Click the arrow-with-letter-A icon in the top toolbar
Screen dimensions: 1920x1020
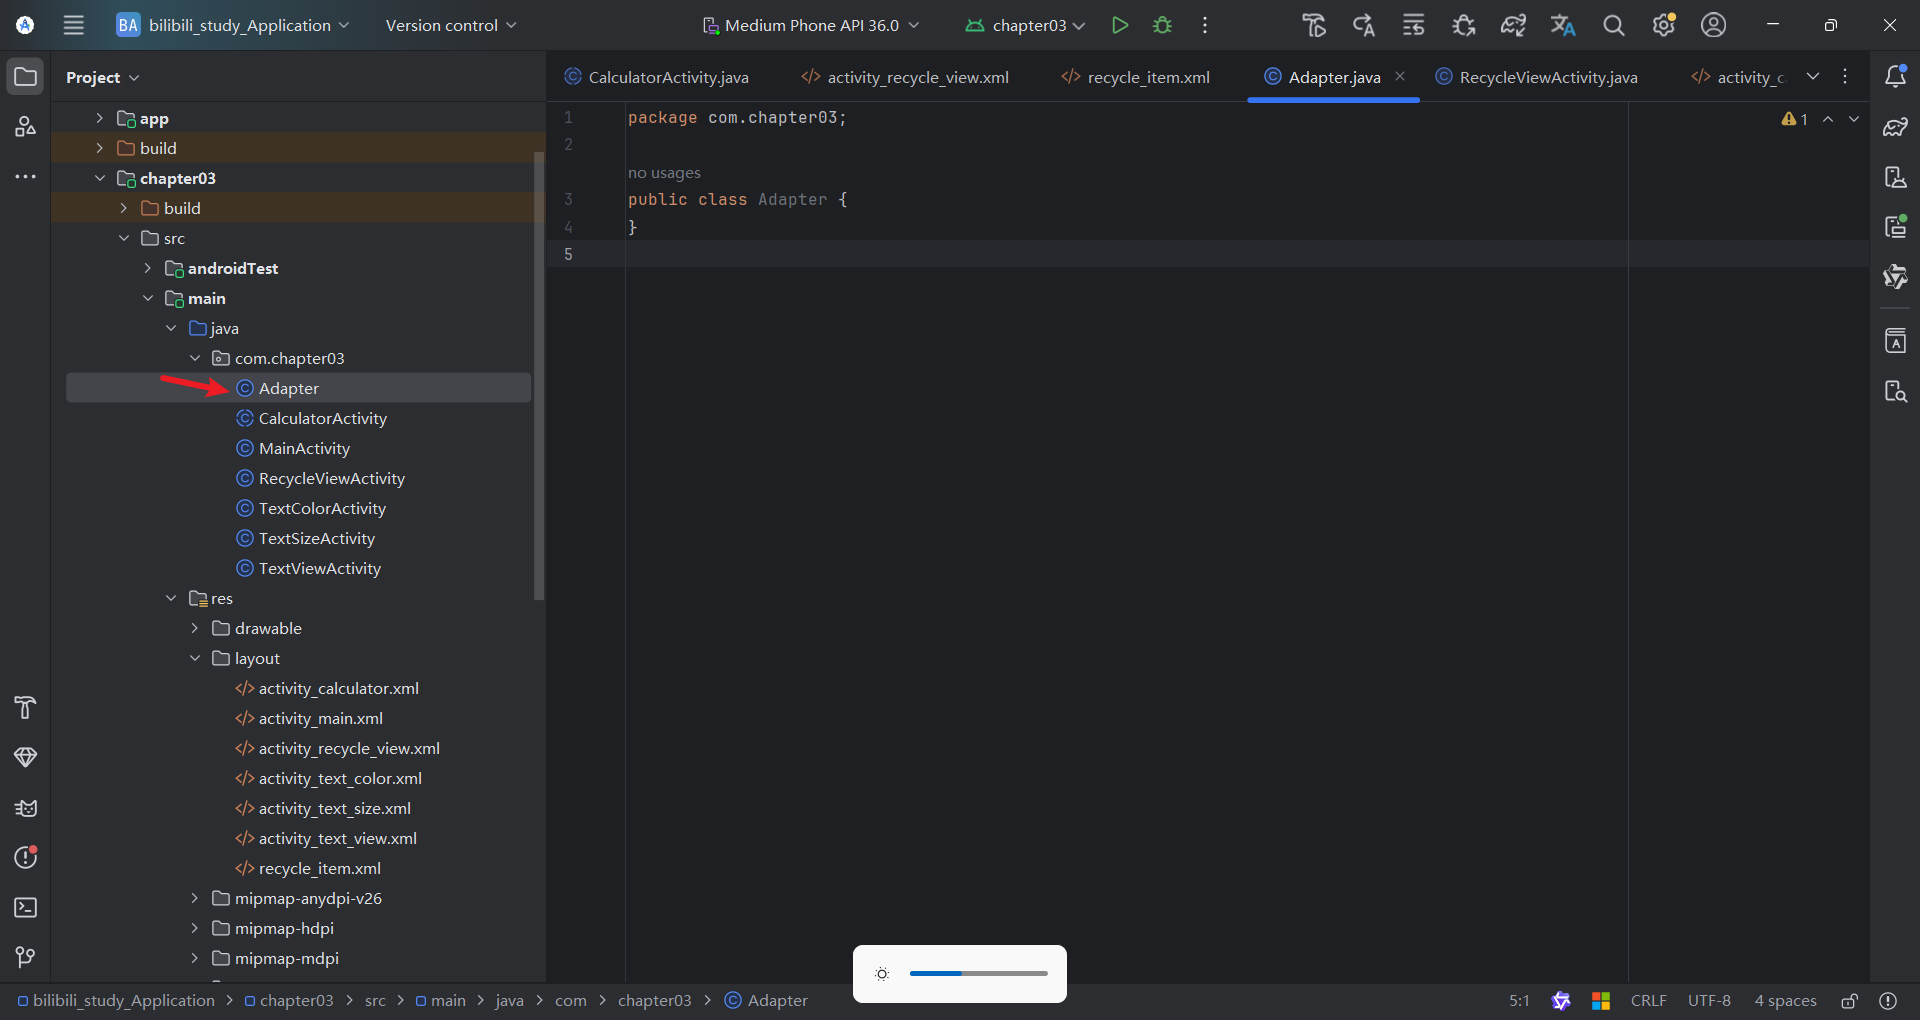click(1364, 25)
